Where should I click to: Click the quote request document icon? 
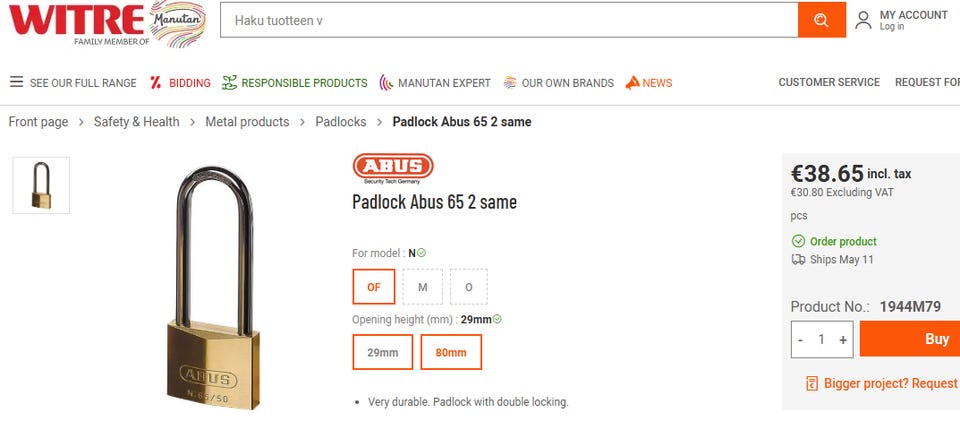tap(812, 384)
